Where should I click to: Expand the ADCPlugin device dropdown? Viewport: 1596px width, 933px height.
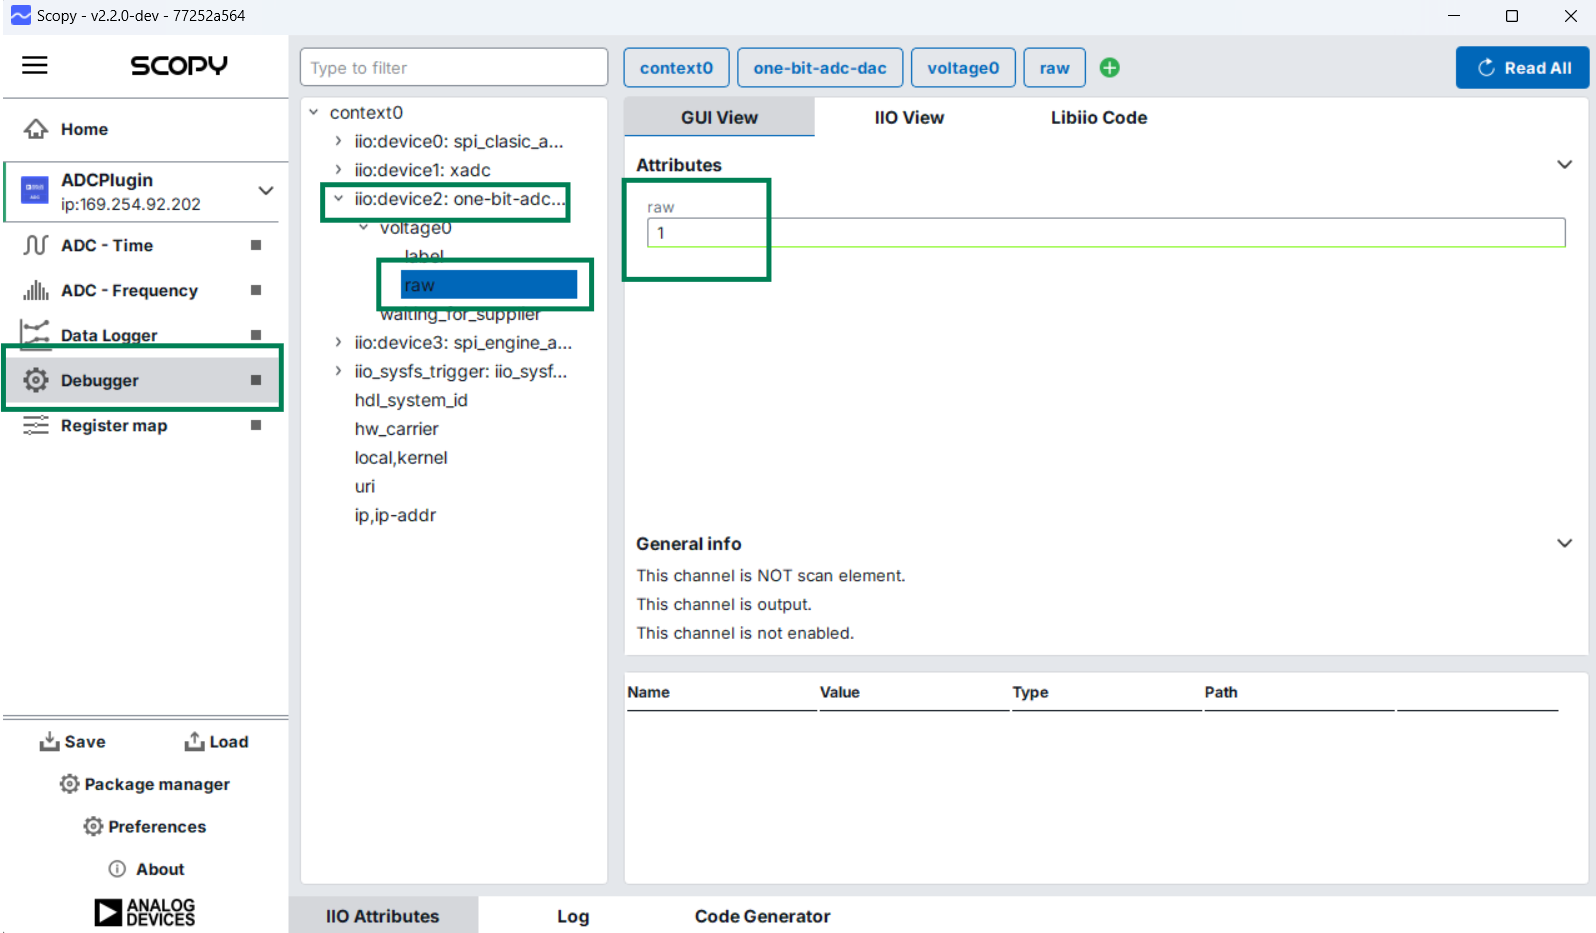pyautogui.click(x=266, y=190)
